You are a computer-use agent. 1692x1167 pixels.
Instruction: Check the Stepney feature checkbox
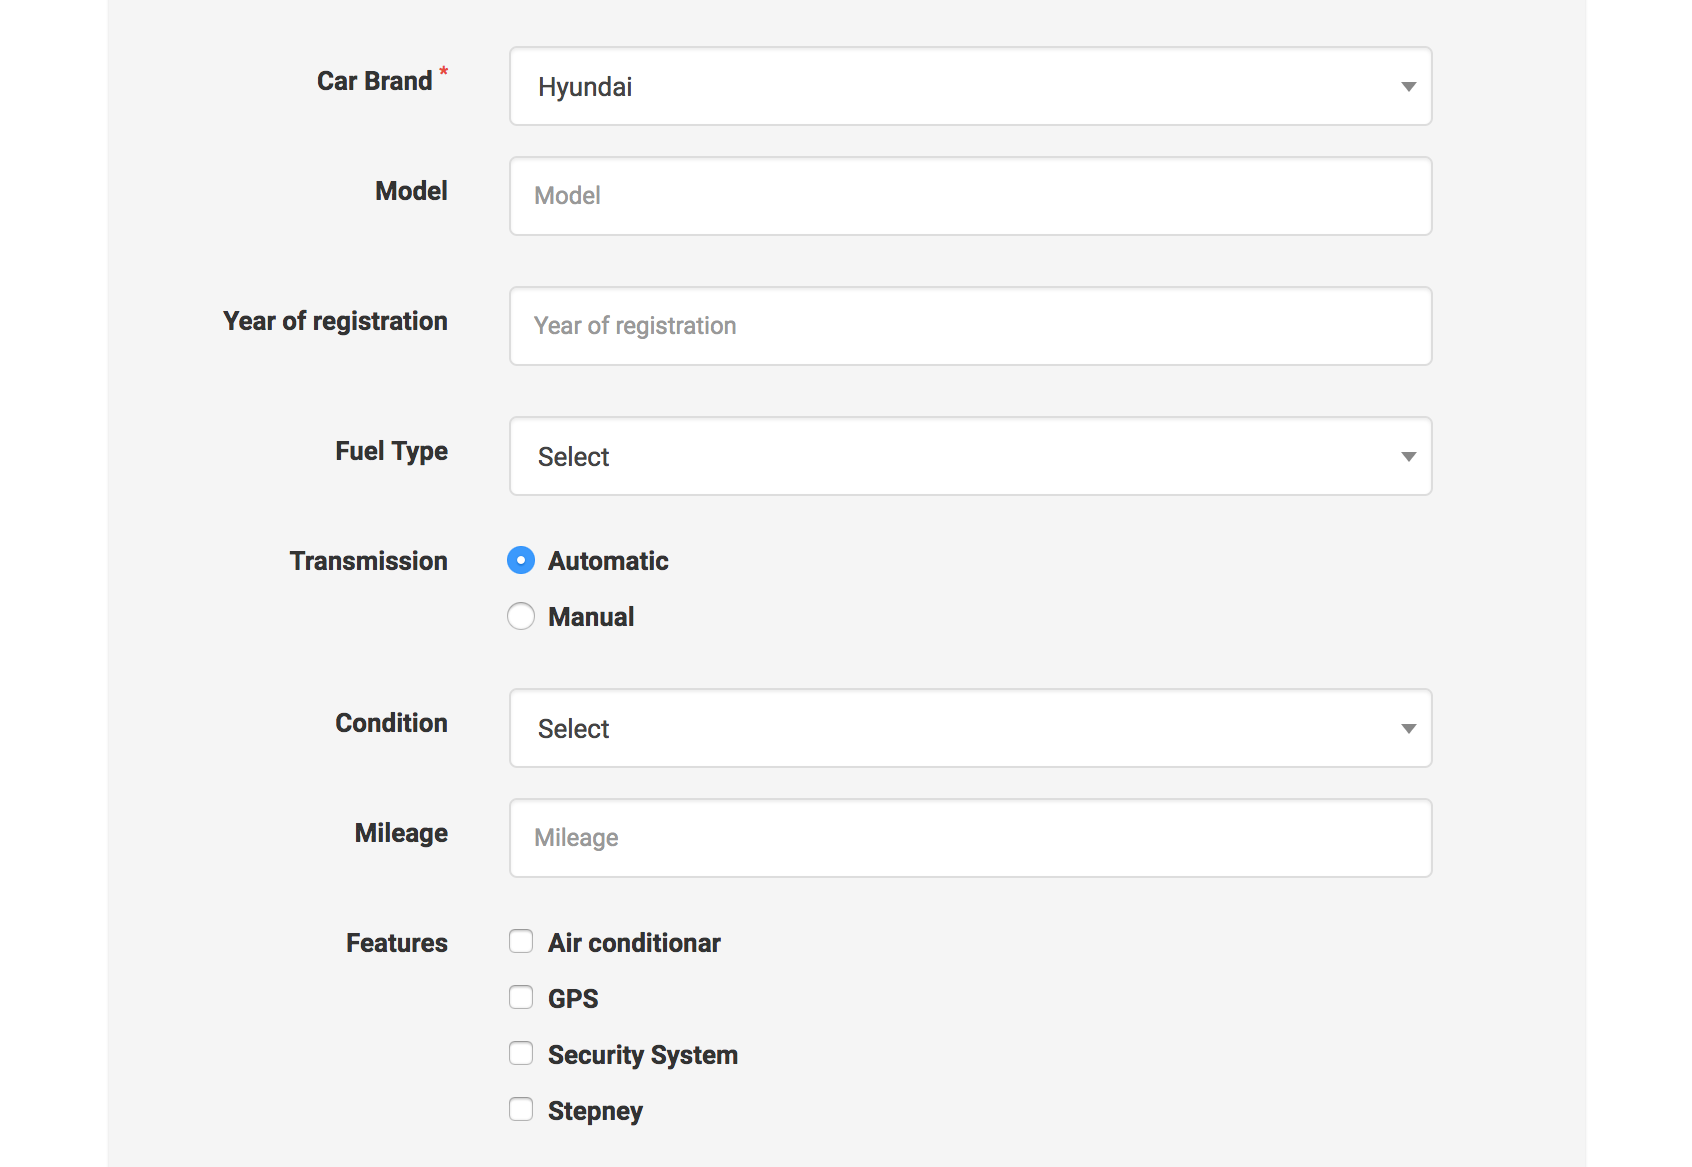coord(521,1110)
